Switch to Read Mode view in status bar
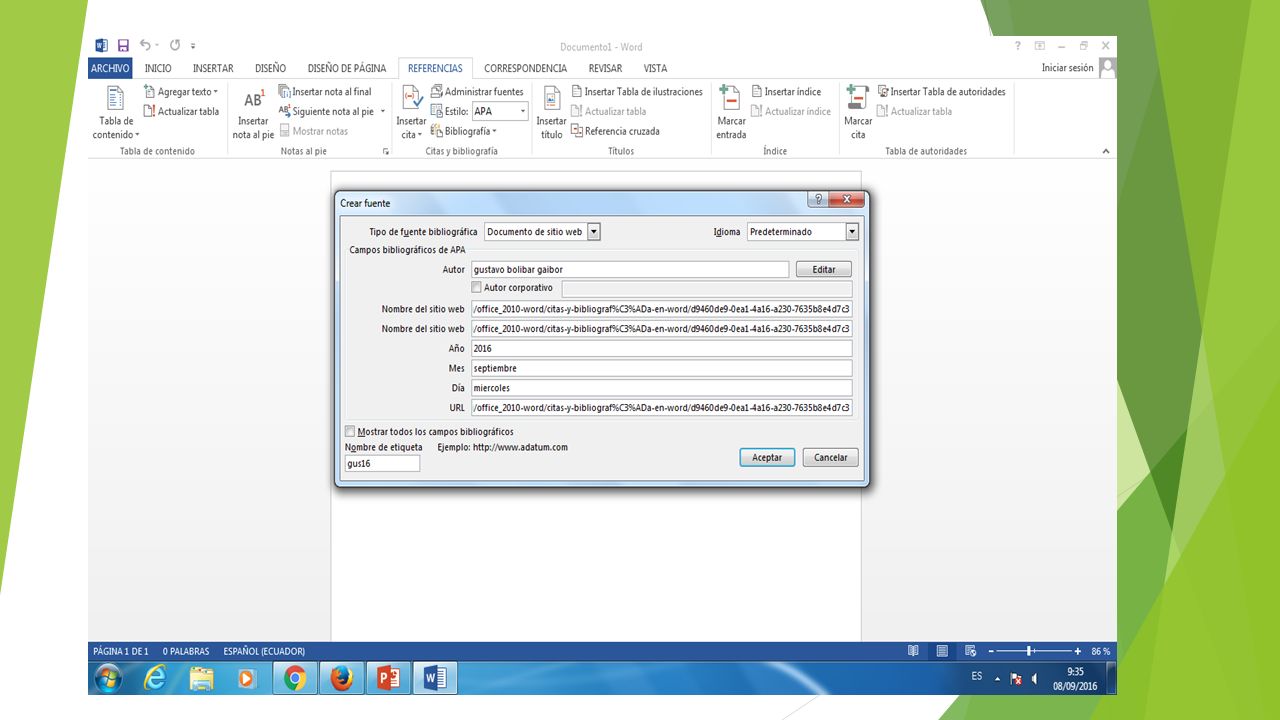This screenshot has width=1280, height=720. pos(913,651)
